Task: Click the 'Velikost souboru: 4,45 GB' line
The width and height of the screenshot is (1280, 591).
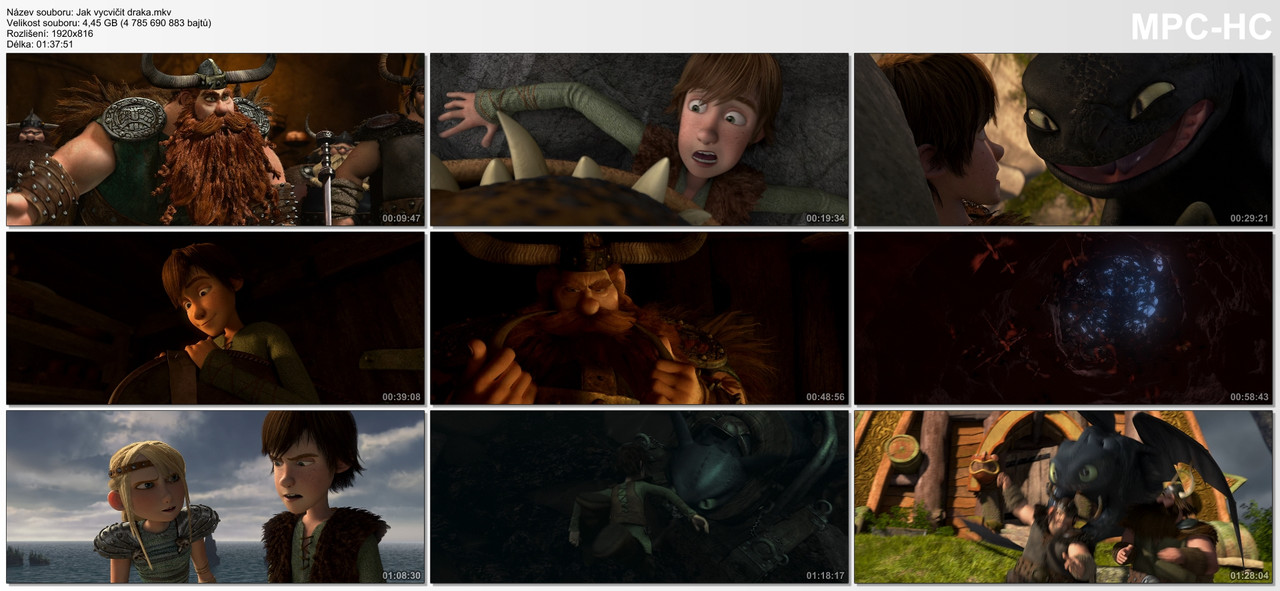Action: coord(108,22)
